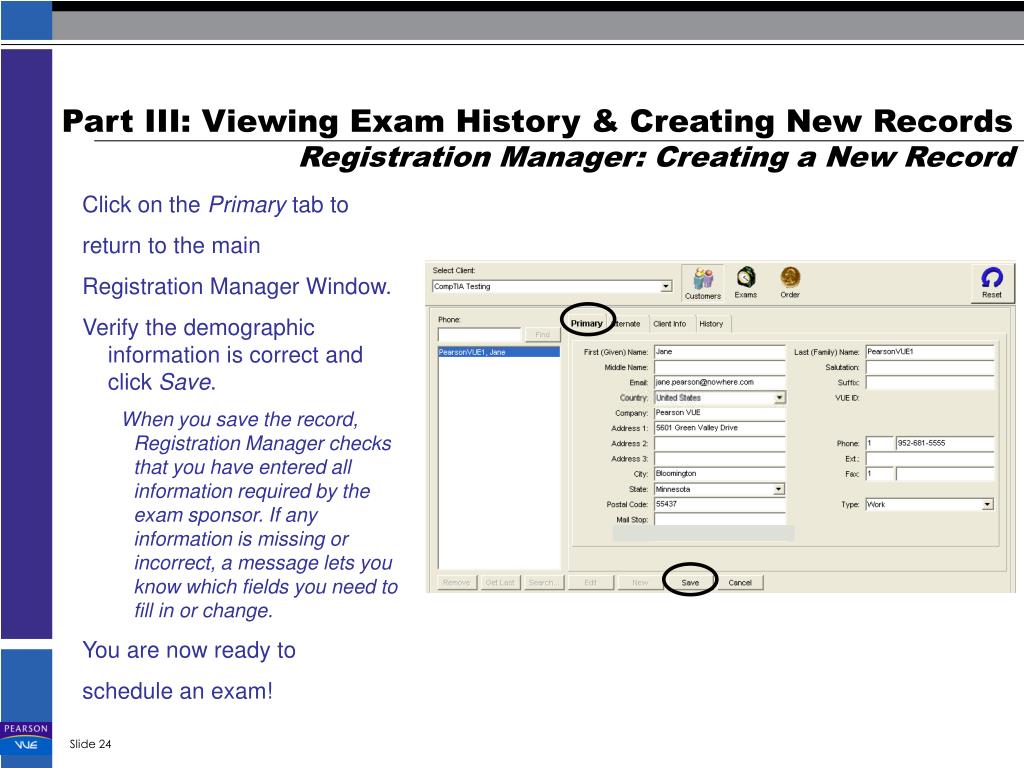Click the Search... button
The width and height of the screenshot is (1024, 768).
[542, 583]
